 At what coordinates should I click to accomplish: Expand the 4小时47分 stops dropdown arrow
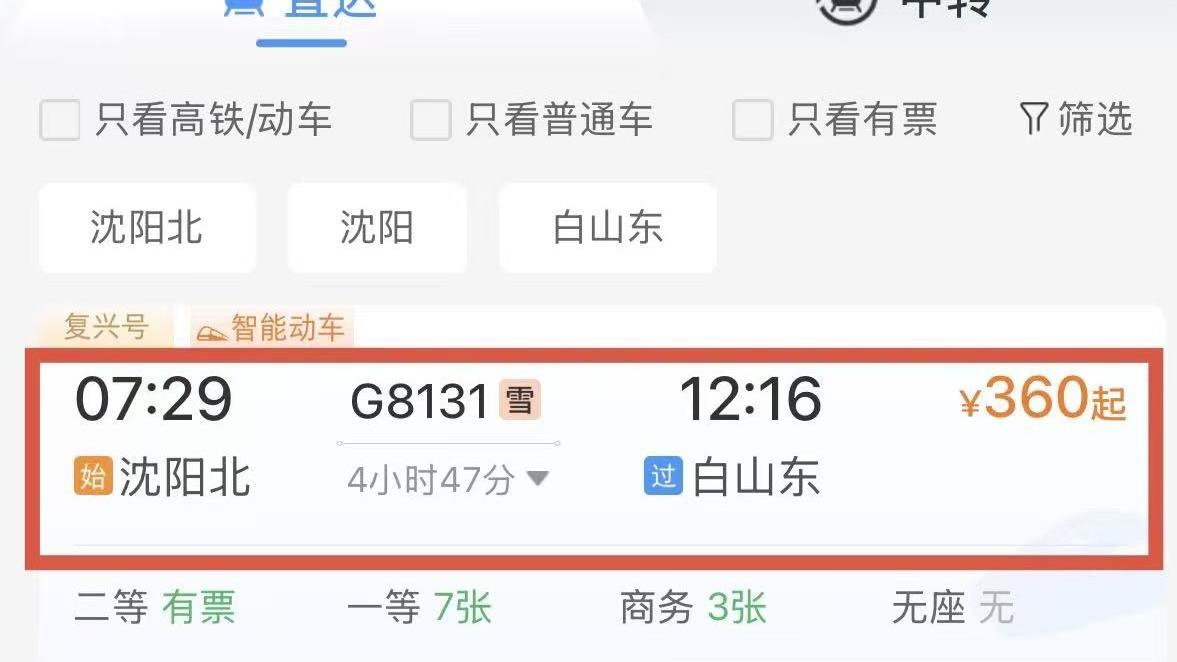538,478
